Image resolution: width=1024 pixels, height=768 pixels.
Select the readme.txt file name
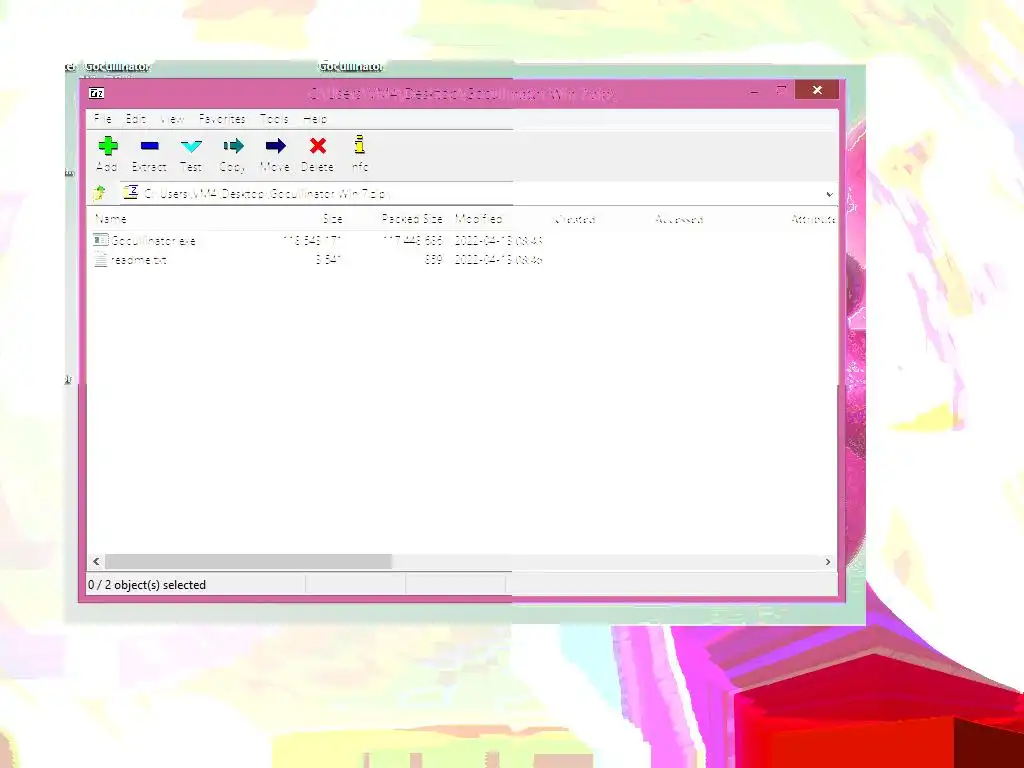click(x=138, y=260)
